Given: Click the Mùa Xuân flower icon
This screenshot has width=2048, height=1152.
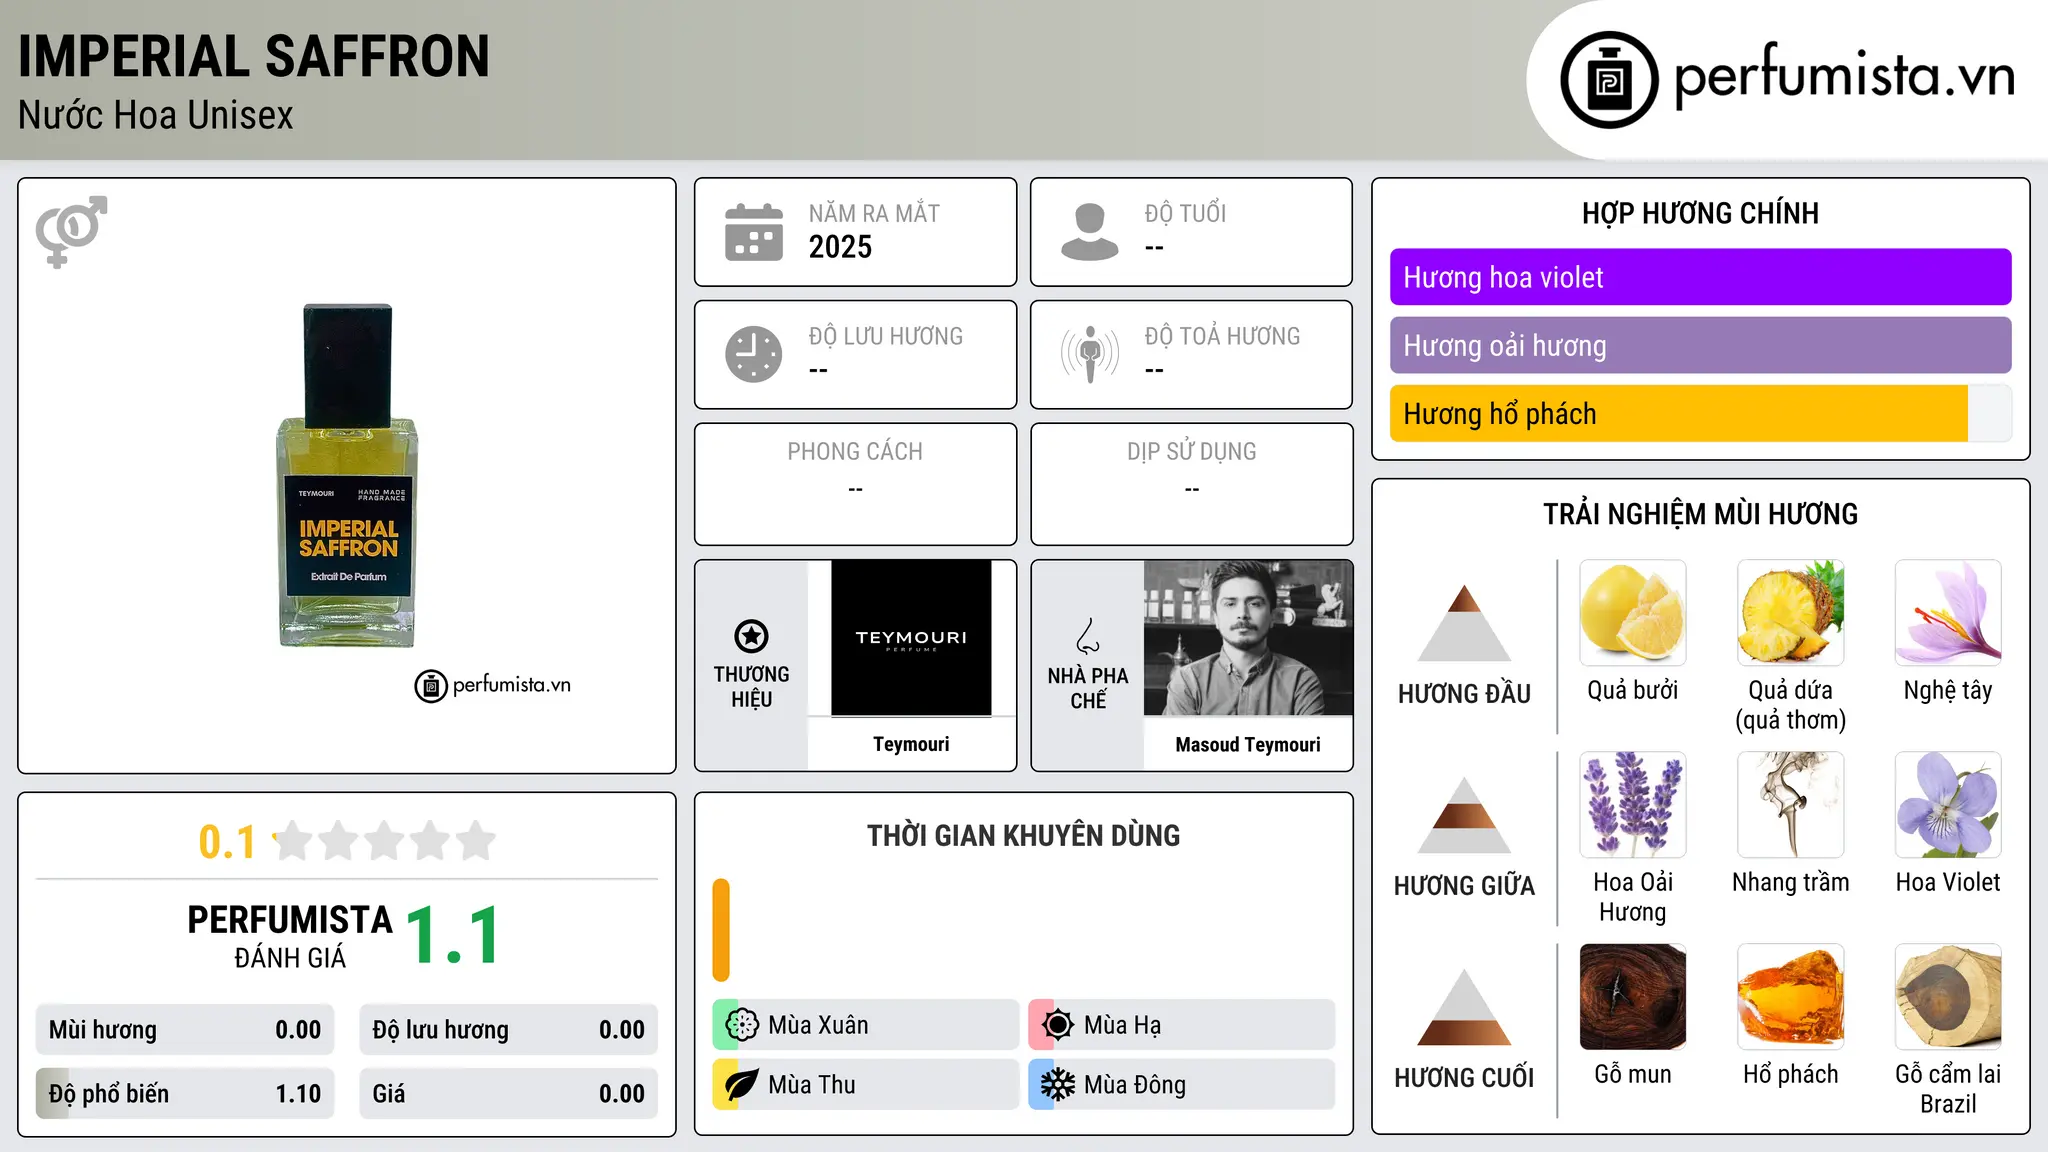Looking at the screenshot, I should (x=742, y=1025).
